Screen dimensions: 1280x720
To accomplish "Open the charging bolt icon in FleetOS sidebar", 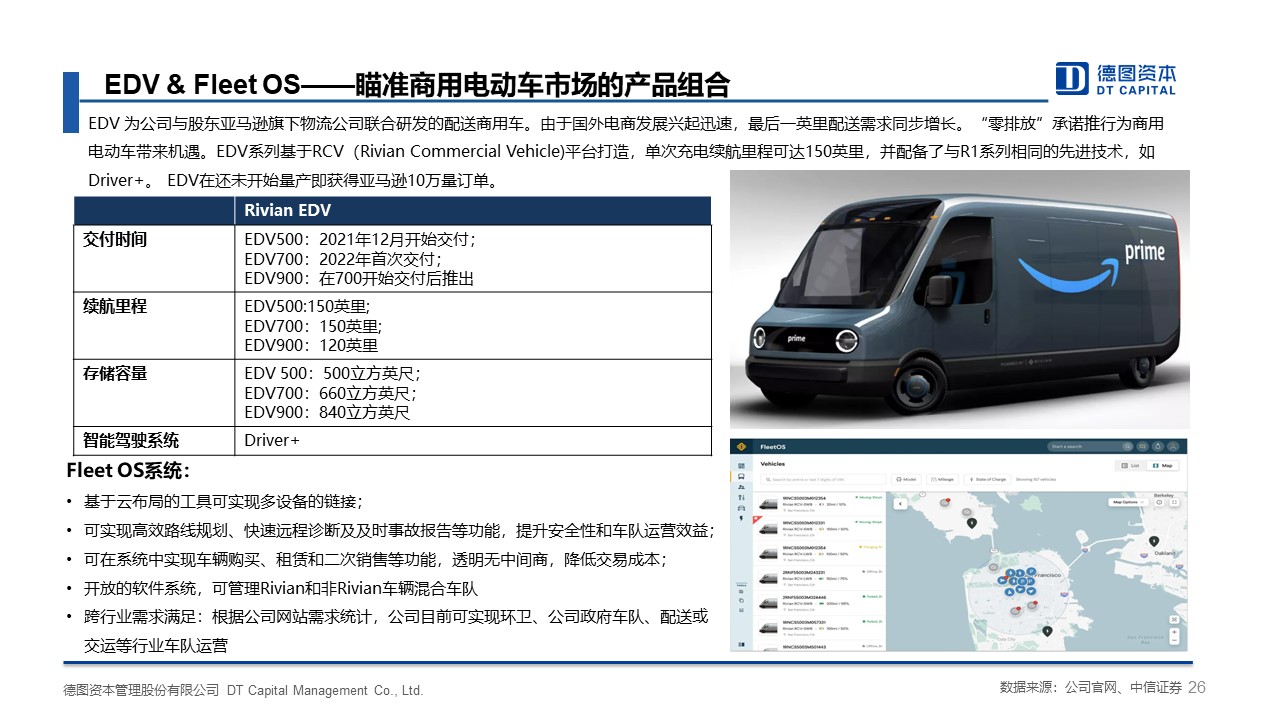I will pos(741,519).
